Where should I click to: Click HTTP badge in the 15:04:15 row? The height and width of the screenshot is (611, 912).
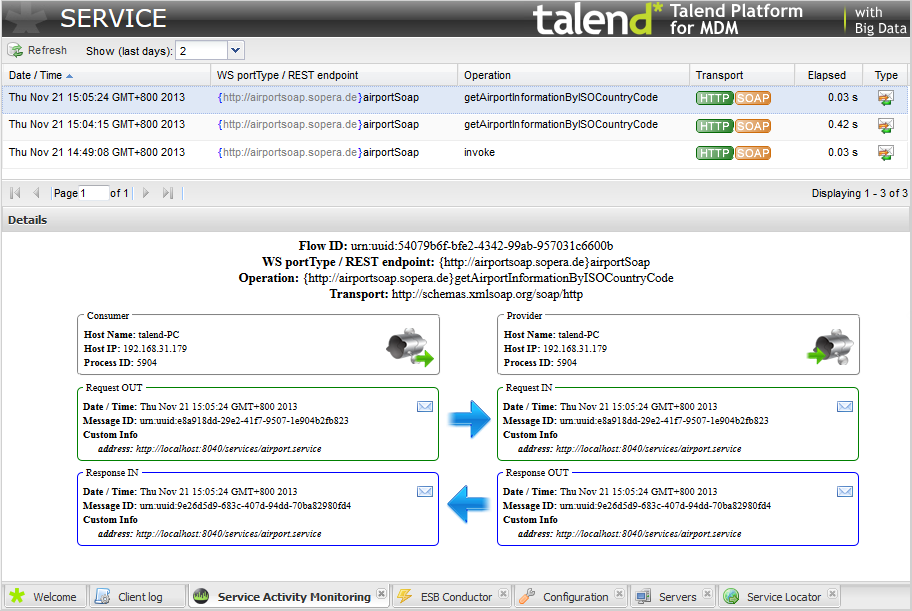click(x=714, y=126)
